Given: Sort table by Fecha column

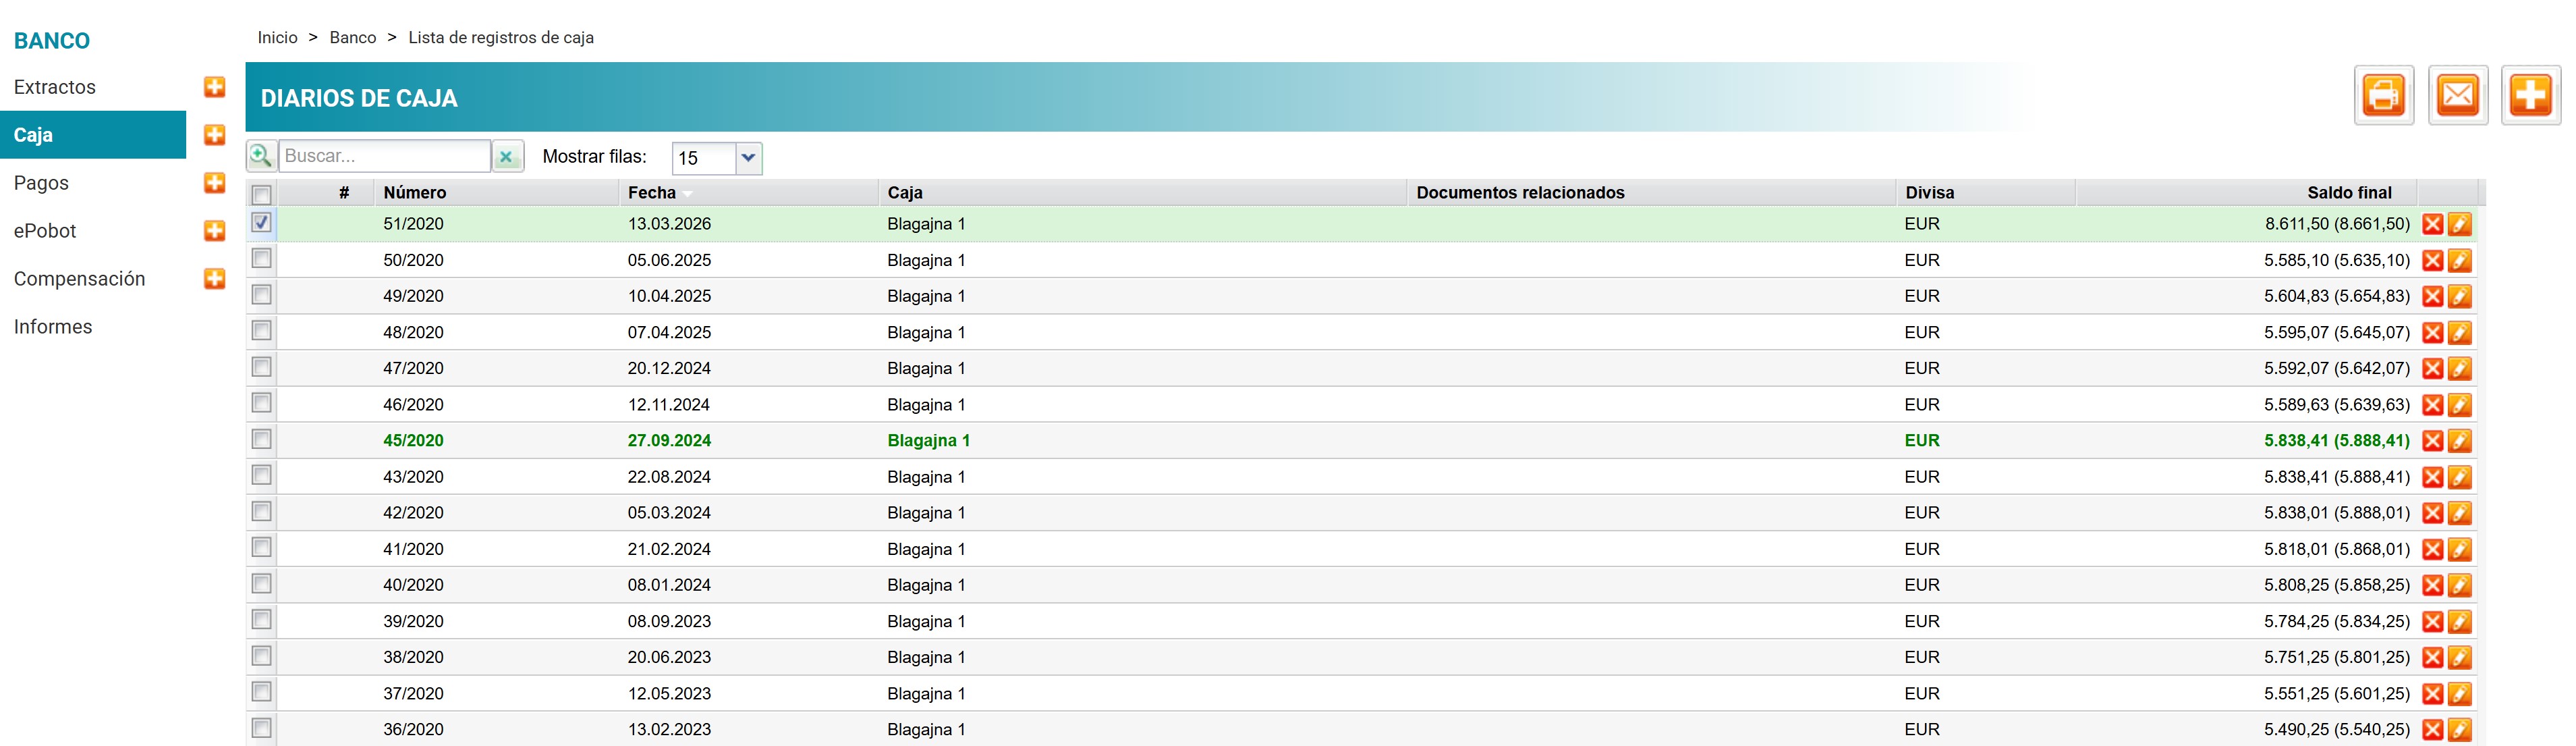Looking at the screenshot, I should click(x=652, y=193).
